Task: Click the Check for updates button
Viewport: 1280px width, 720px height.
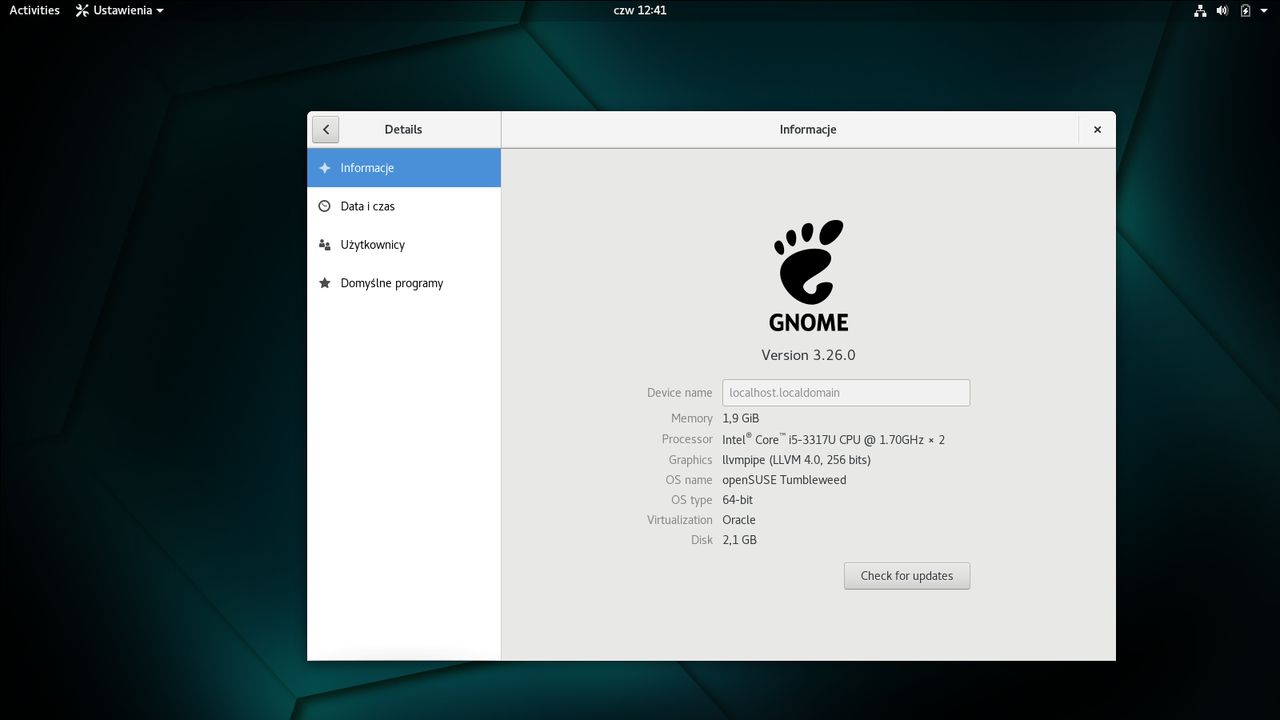Action: (907, 576)
